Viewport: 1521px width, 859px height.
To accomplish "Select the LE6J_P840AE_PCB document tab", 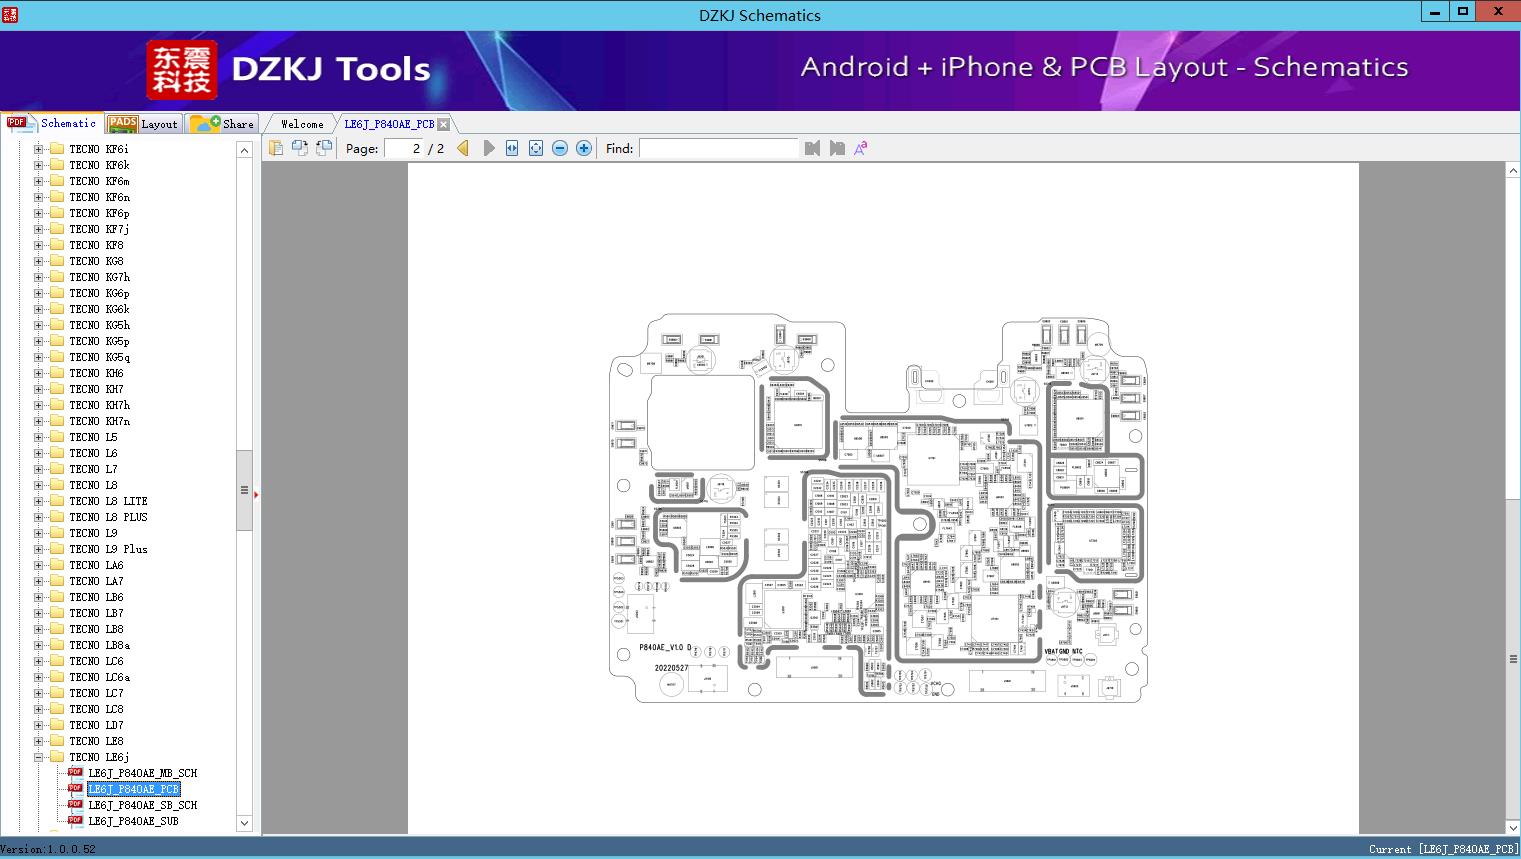I will (x=389, y=124).
